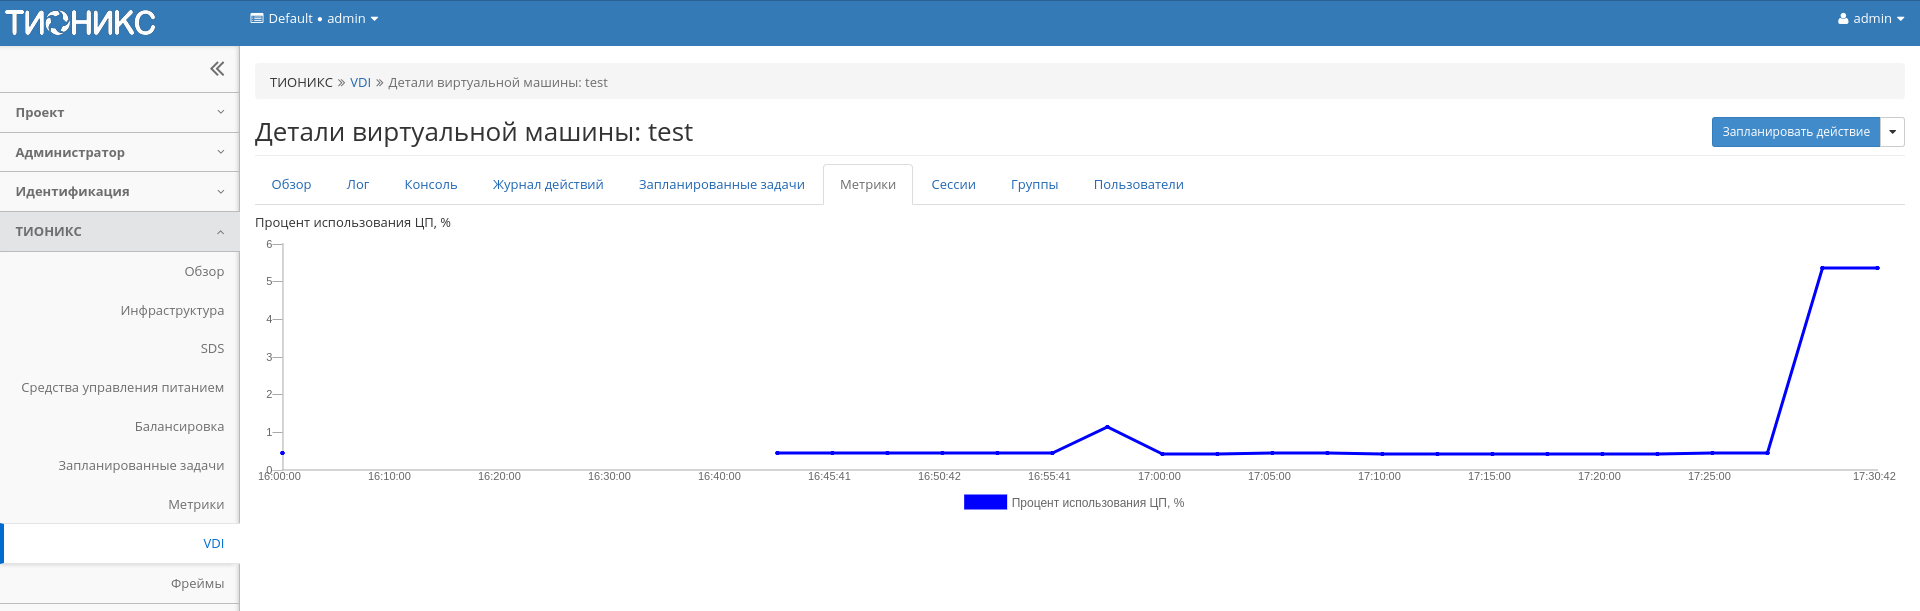Go to Балансировка in the sidebar

[179, 427]
